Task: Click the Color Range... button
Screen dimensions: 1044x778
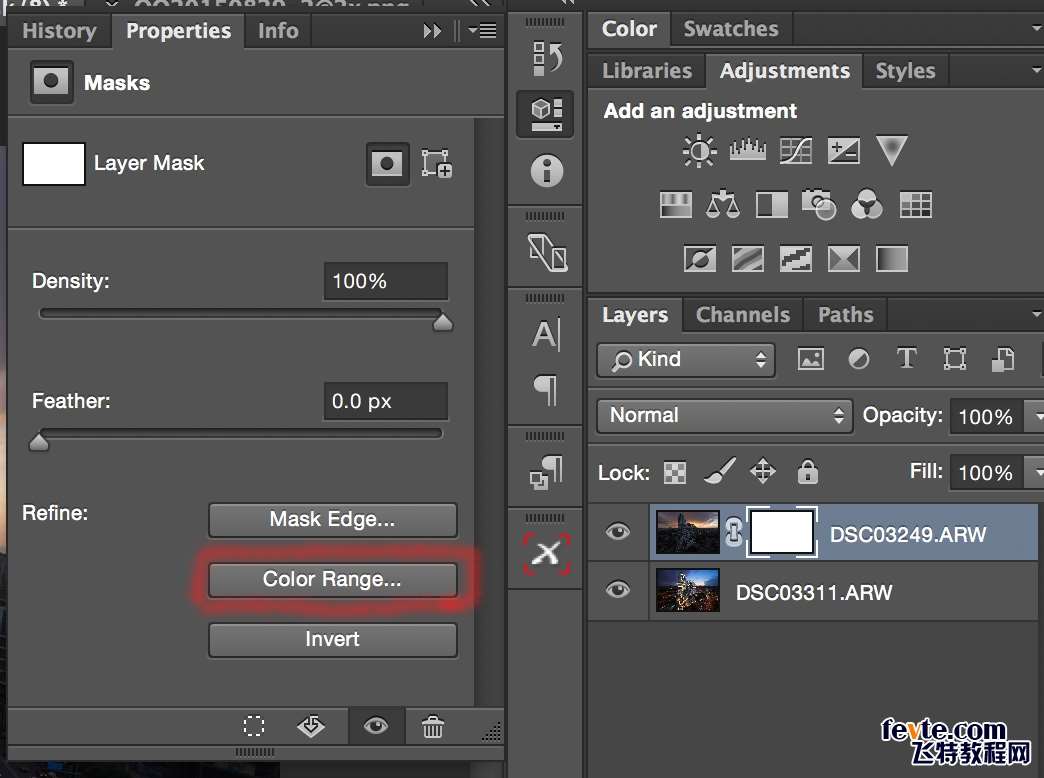Action: [332, 579]
